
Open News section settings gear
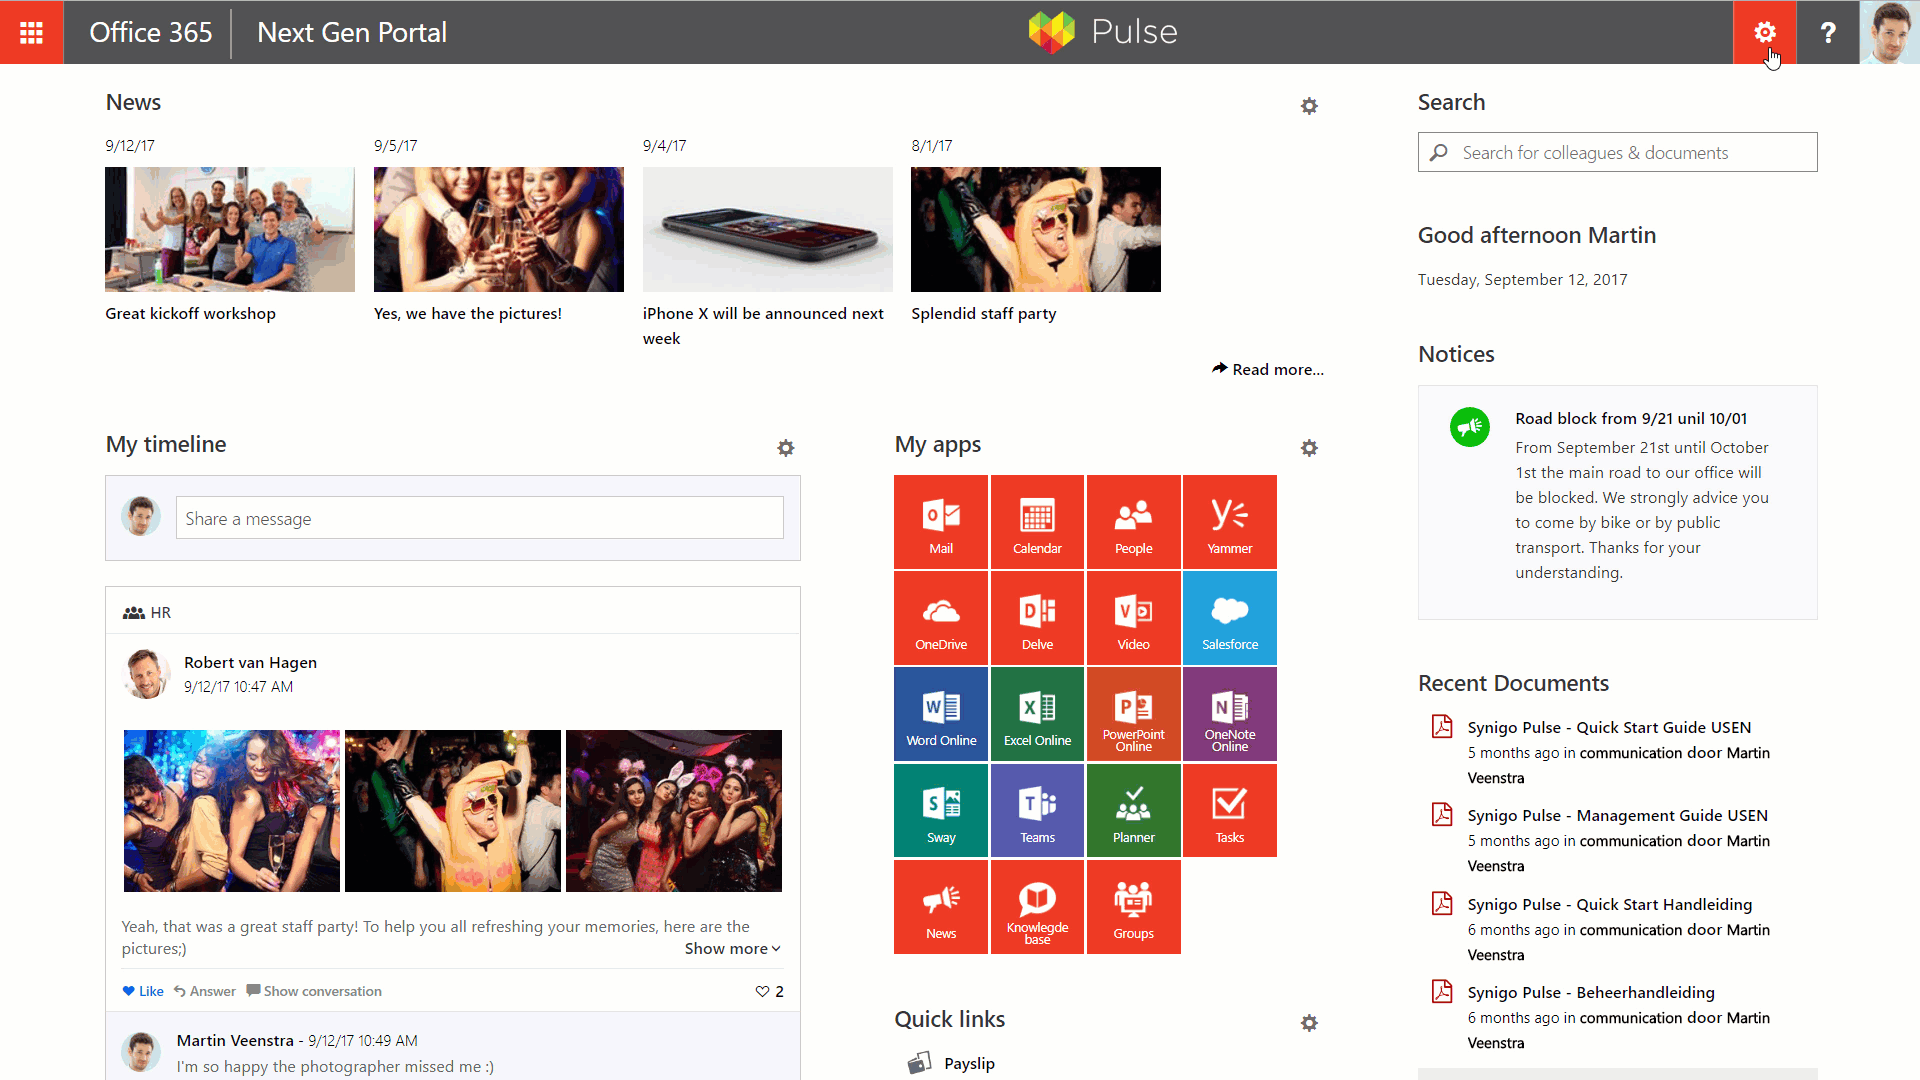pos(1309,106)
